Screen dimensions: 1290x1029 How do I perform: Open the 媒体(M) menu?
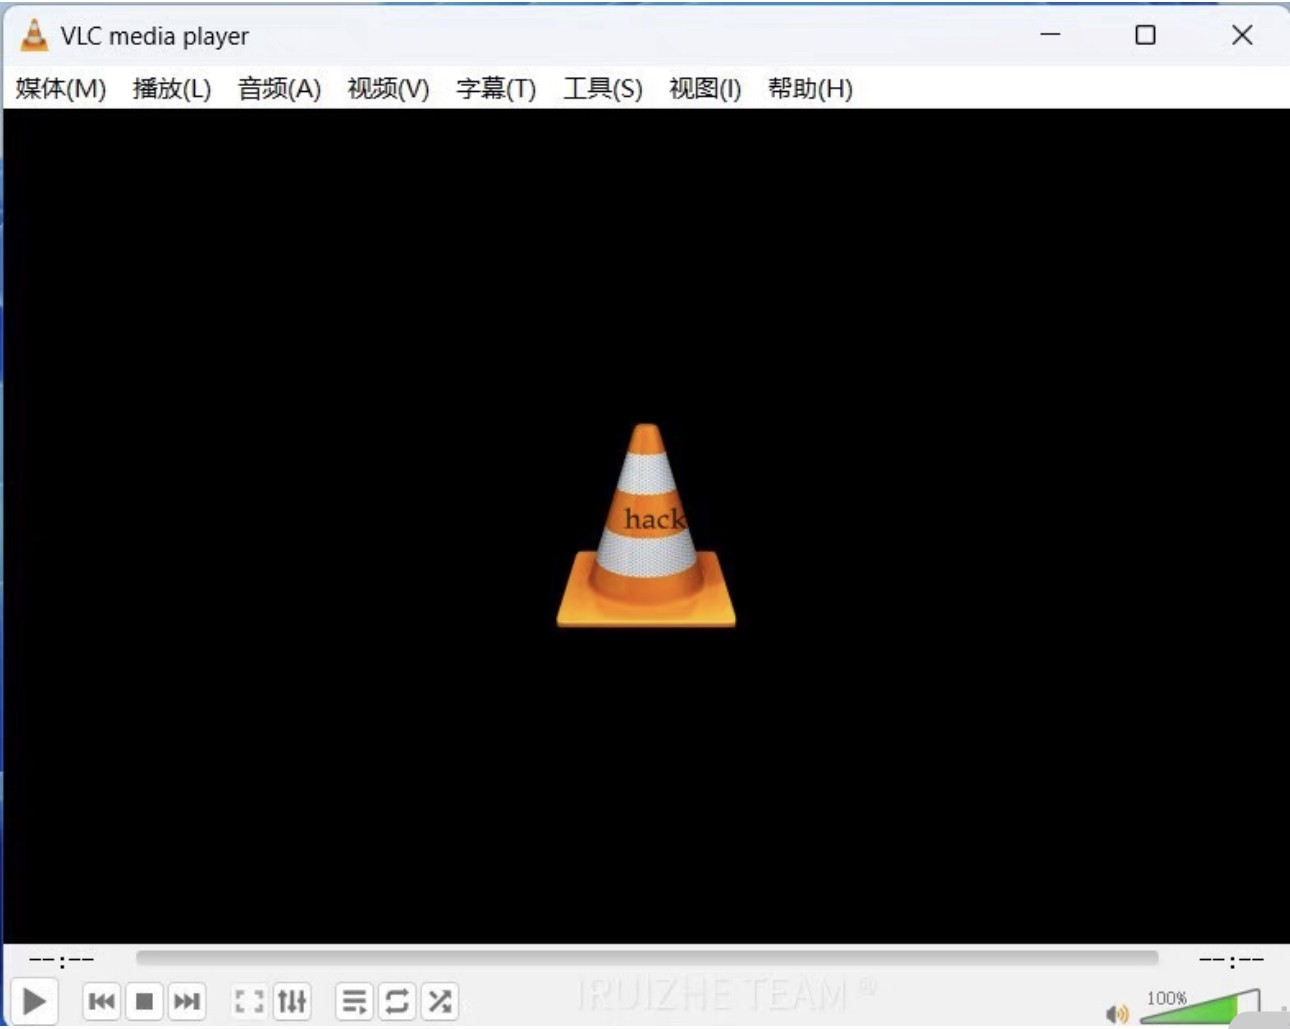click(61, 89)
